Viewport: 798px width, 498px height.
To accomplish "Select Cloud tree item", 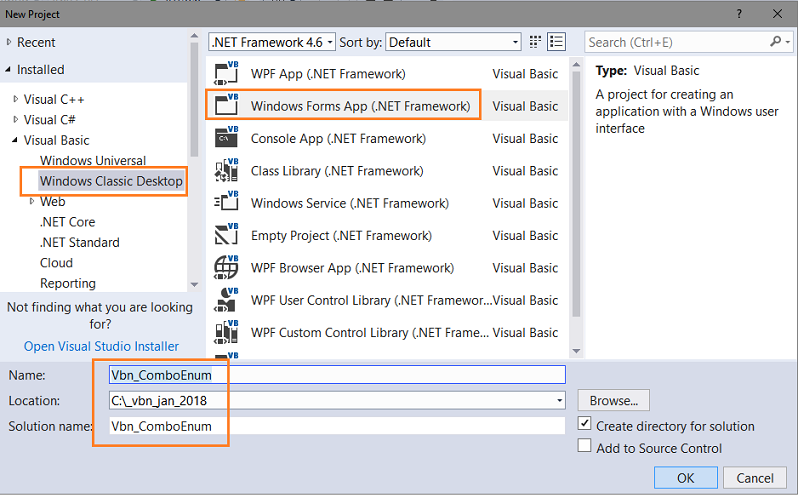I will coord(56,262).
